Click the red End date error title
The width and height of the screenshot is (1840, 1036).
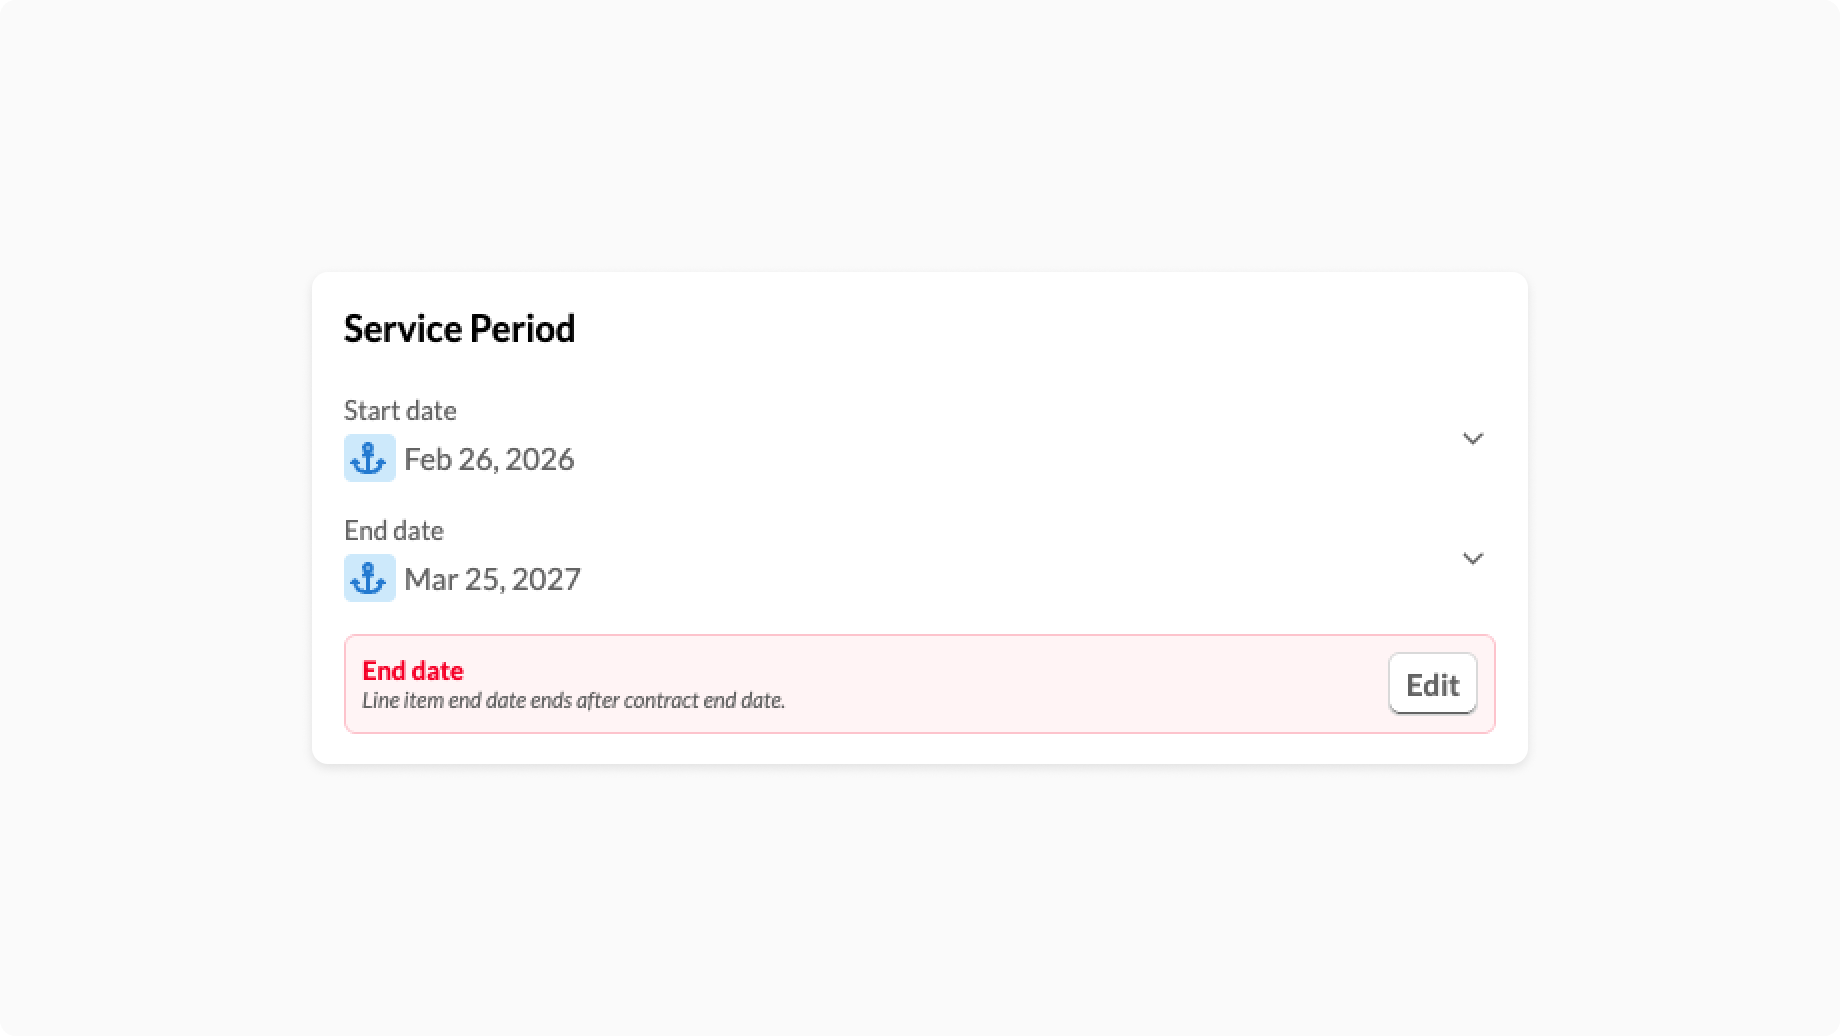pos(412,670)
